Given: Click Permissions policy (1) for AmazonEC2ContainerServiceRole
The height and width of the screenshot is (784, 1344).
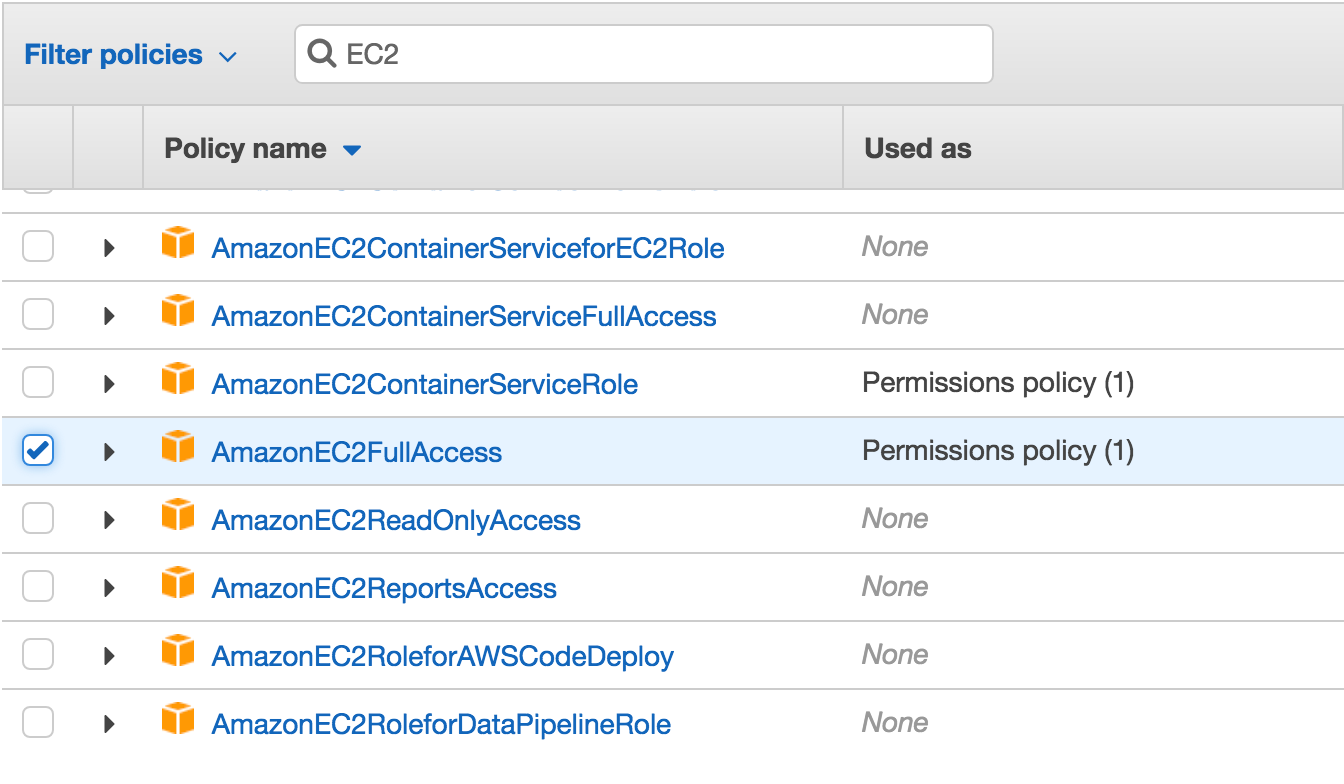Looking at the screenshot, I should [x=998, y=383].
